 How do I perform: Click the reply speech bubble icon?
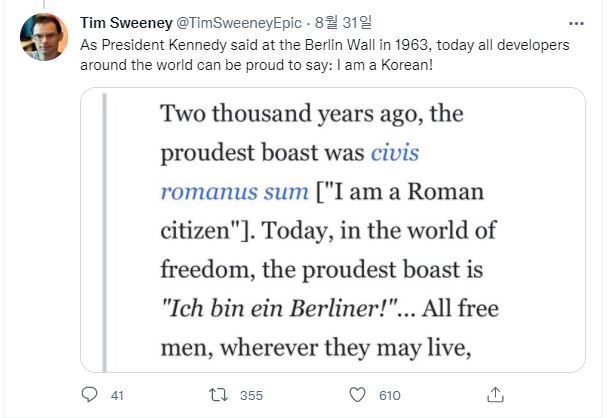pyautogui.click(x=89, y=395)
